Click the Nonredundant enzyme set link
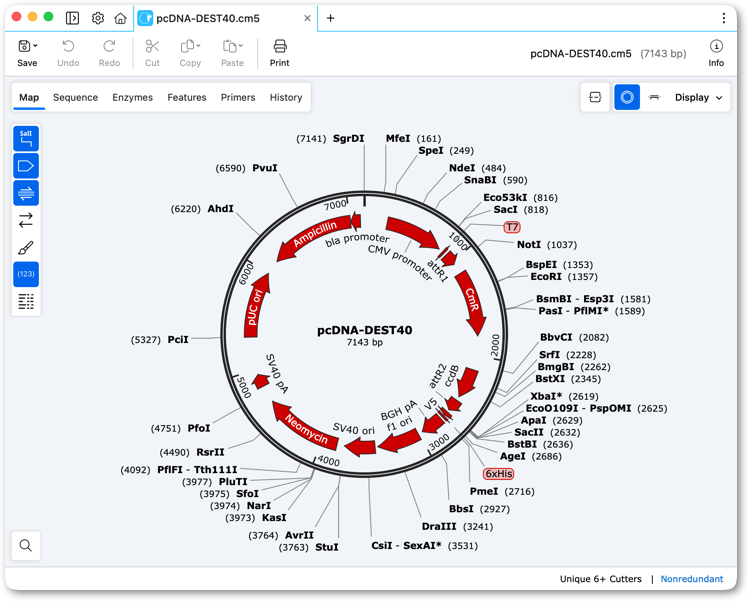 (692, 579)
